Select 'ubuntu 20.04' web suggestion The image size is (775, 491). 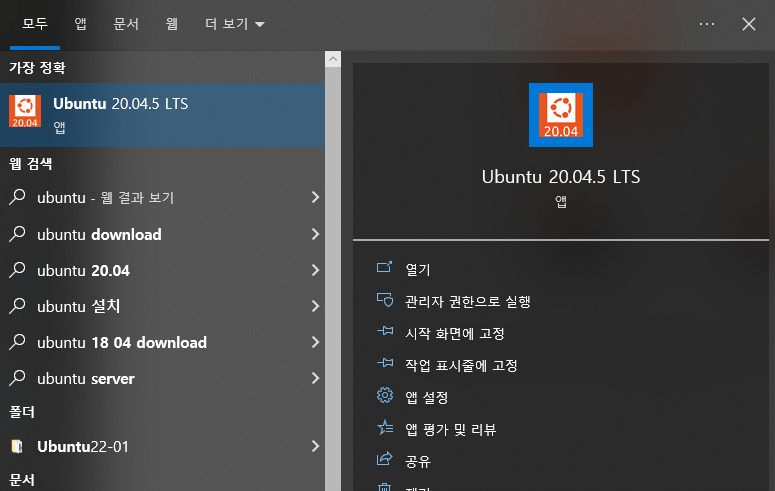click(x=162, y=270)
